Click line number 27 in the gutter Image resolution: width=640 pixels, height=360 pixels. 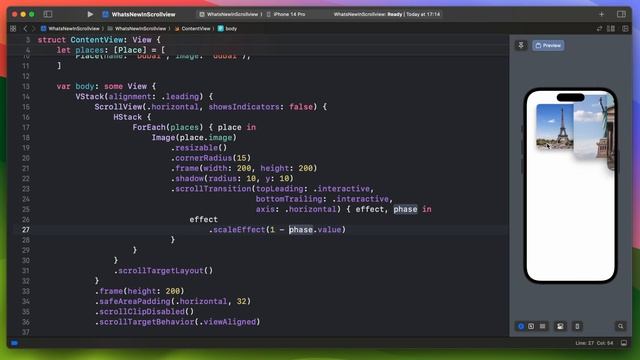click(x=26, y=230)
